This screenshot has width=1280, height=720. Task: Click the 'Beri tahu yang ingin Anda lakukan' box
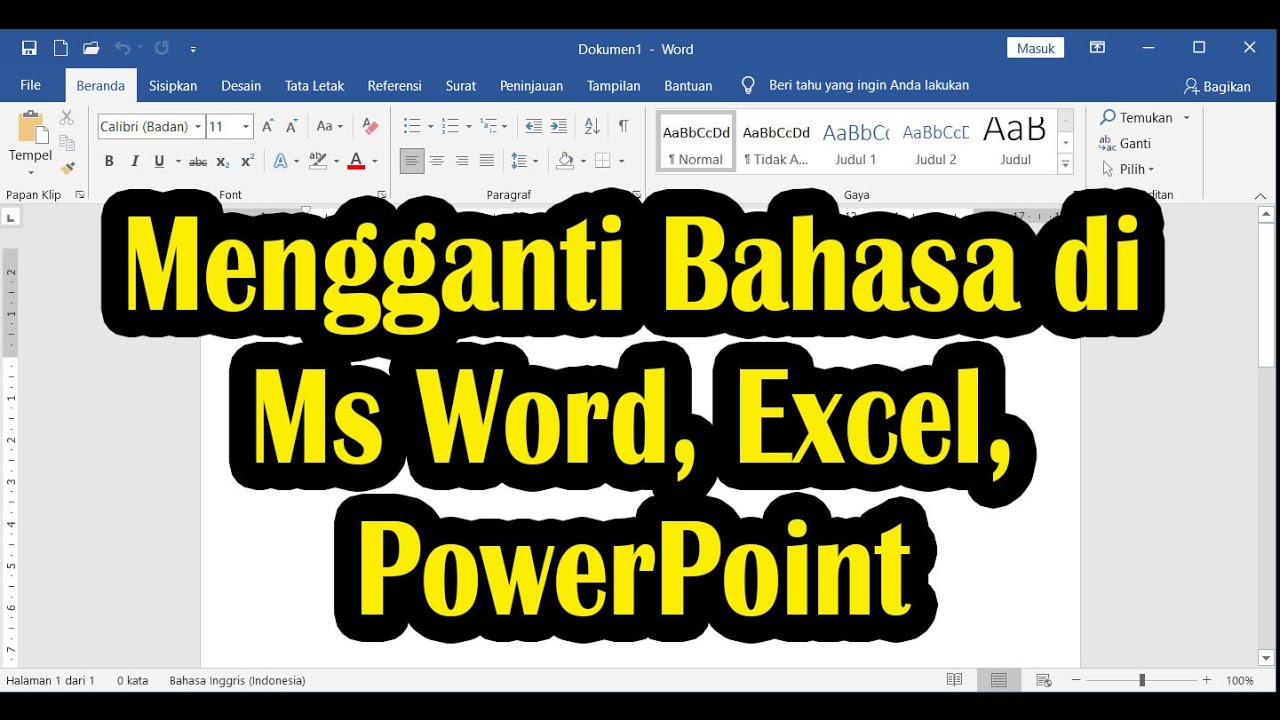coord(868,86)
